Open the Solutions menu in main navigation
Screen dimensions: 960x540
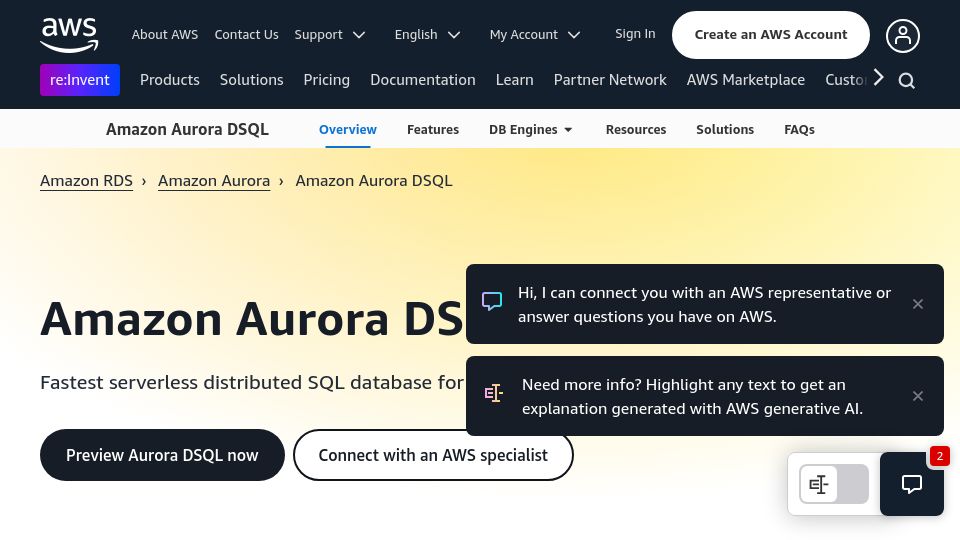(x=252, y=80)
